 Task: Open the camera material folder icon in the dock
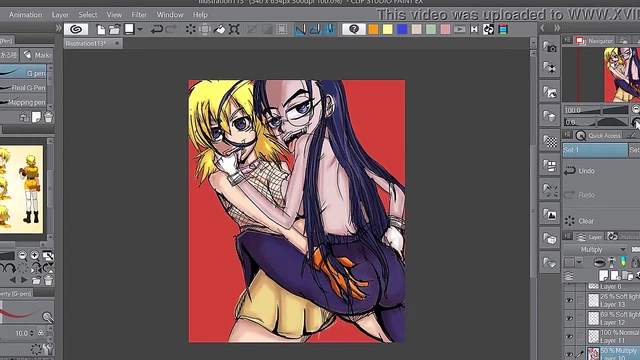[x=549, y=47]
